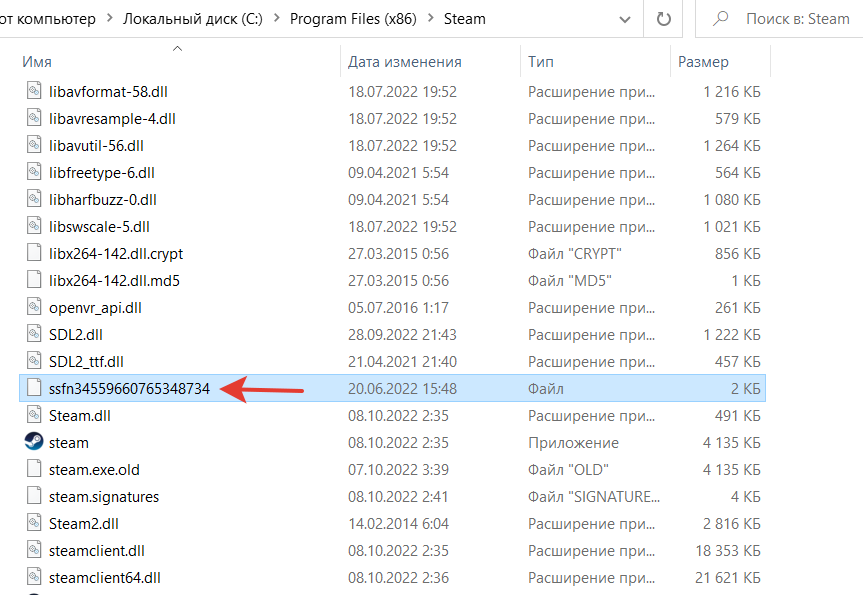This screenshot has width=863, height=596.
Task: Select the file name SDL2_ttf.dll
Action: 86,361
